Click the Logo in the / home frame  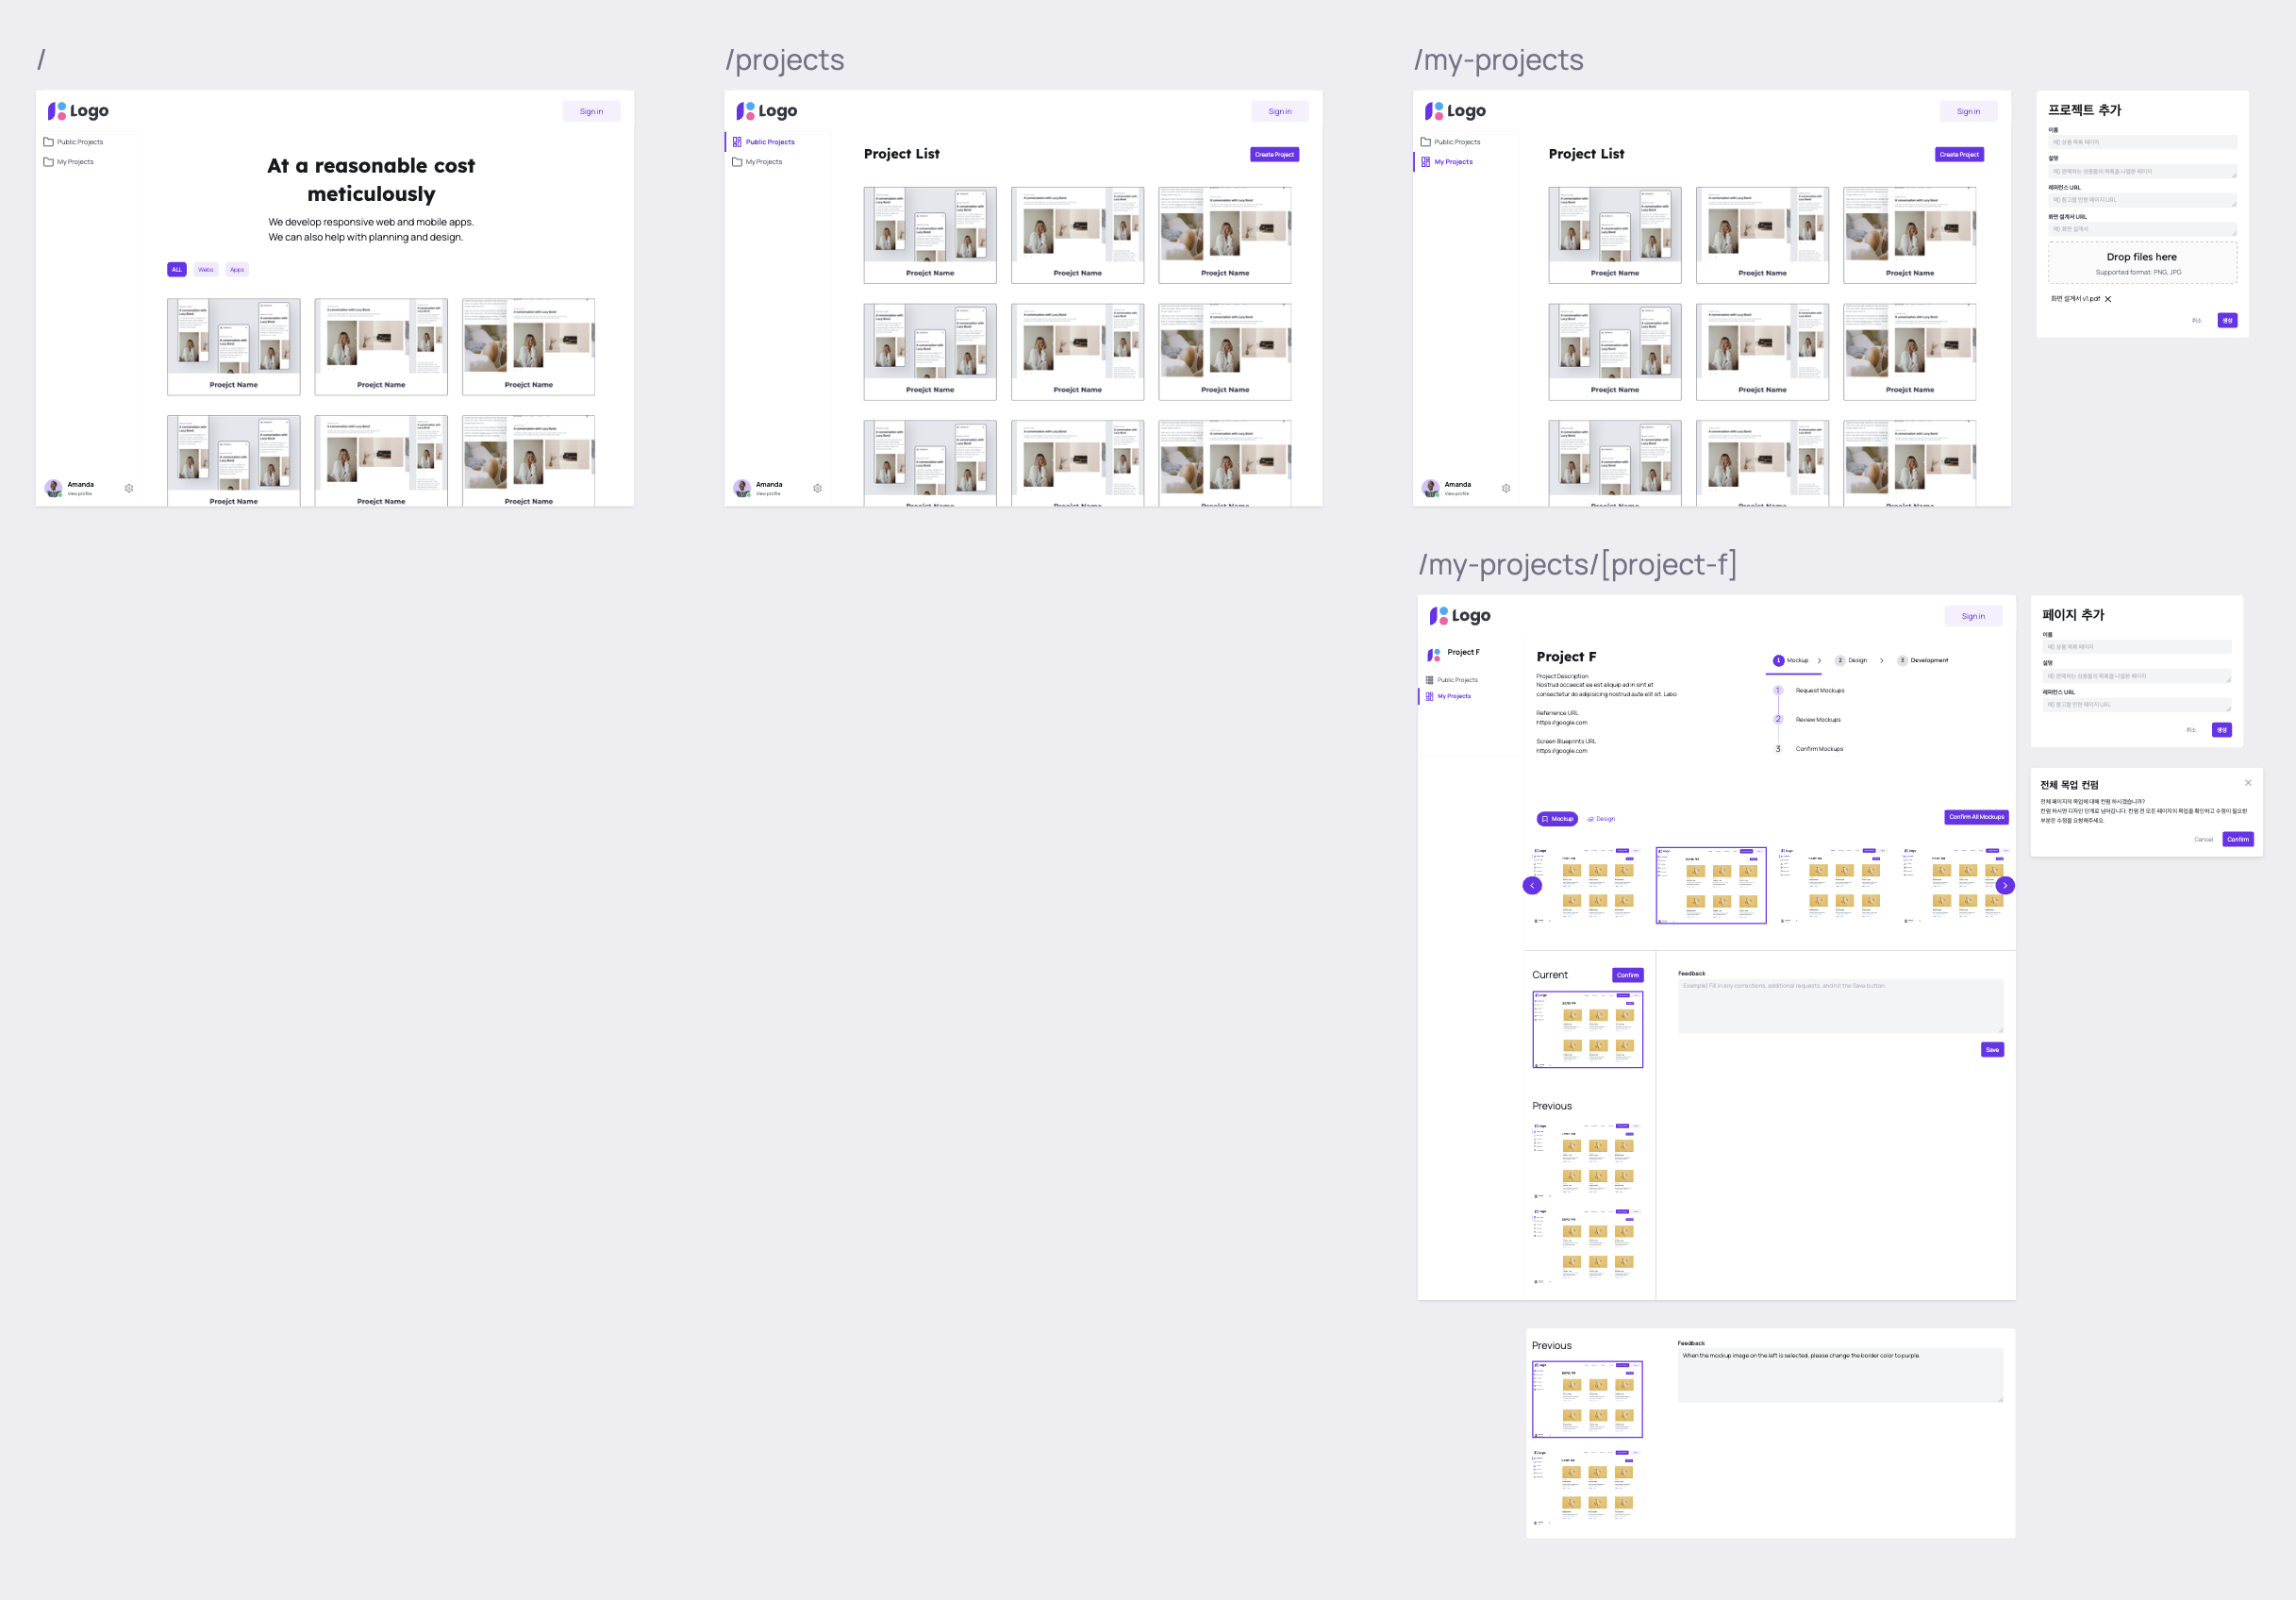(x=79, y=111)
